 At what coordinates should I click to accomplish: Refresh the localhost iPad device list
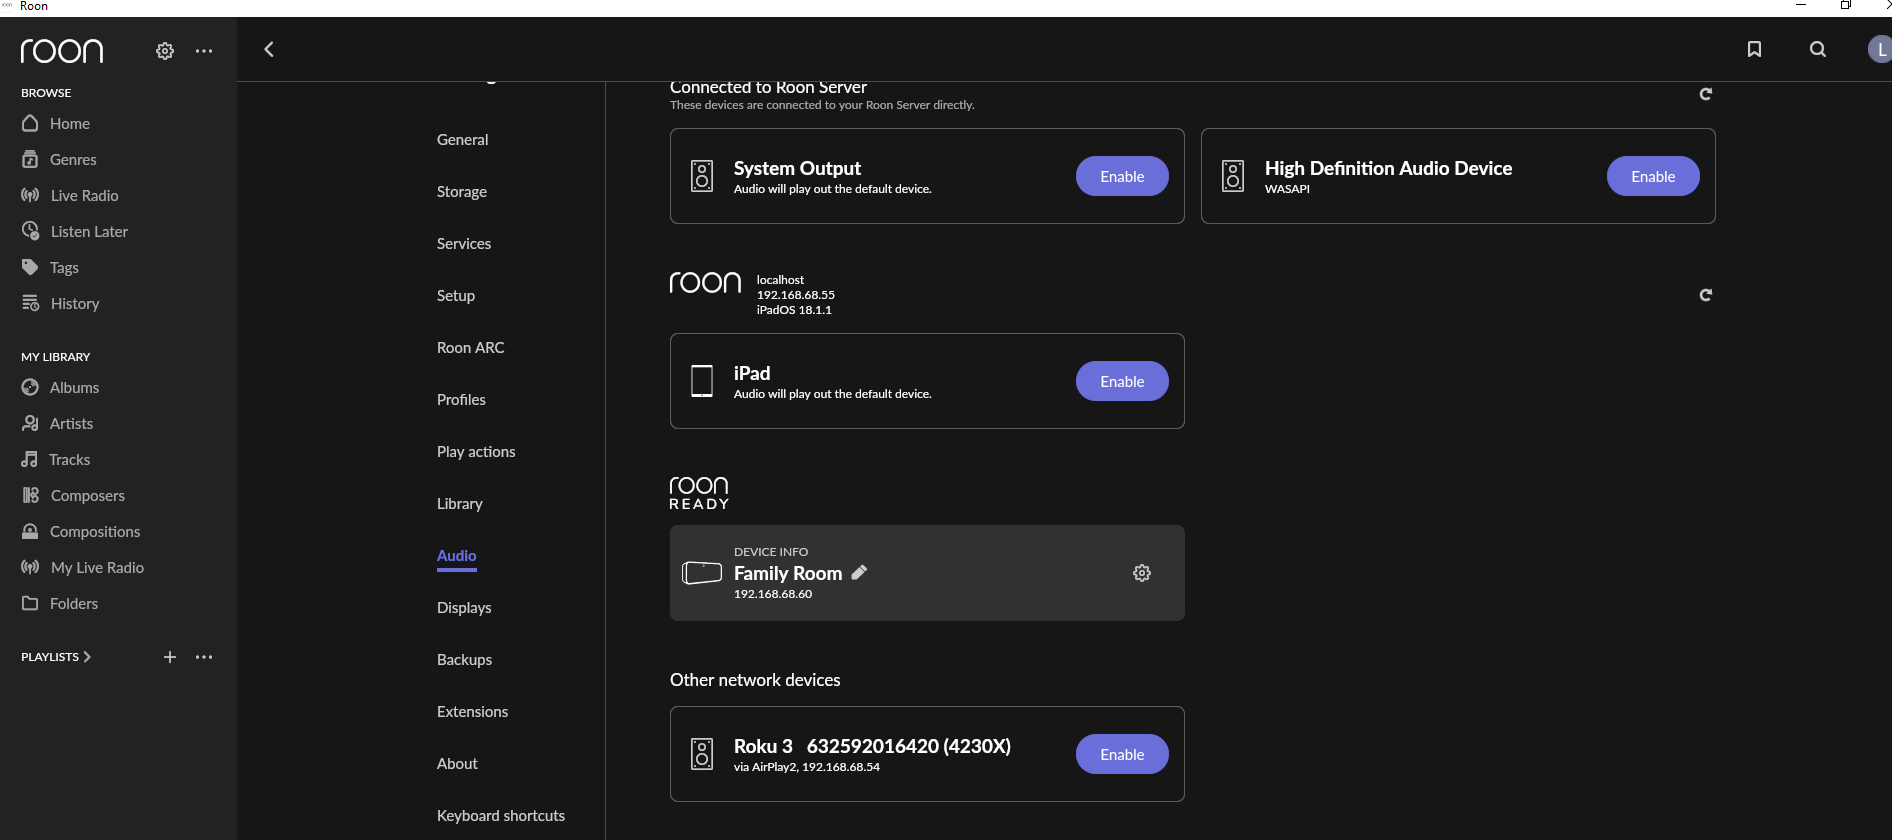pyautogui.click(x=1706, y=295)
